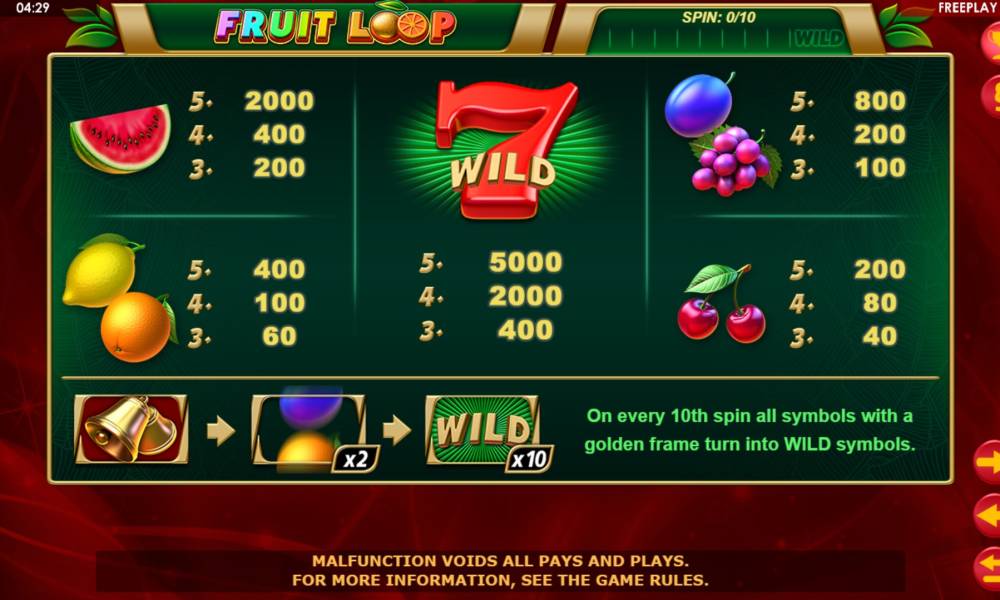Click the game rules malfunction notice text
The image size is (1000, 600).
click(500, 571)
